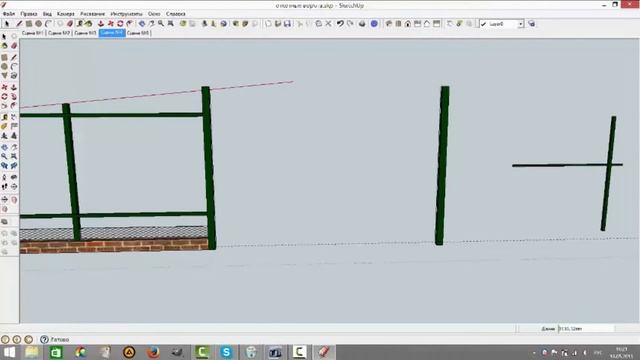This screenshot has width=640, height=360.
Task: Click the Redo arrow icon
Action: point(350,24)
